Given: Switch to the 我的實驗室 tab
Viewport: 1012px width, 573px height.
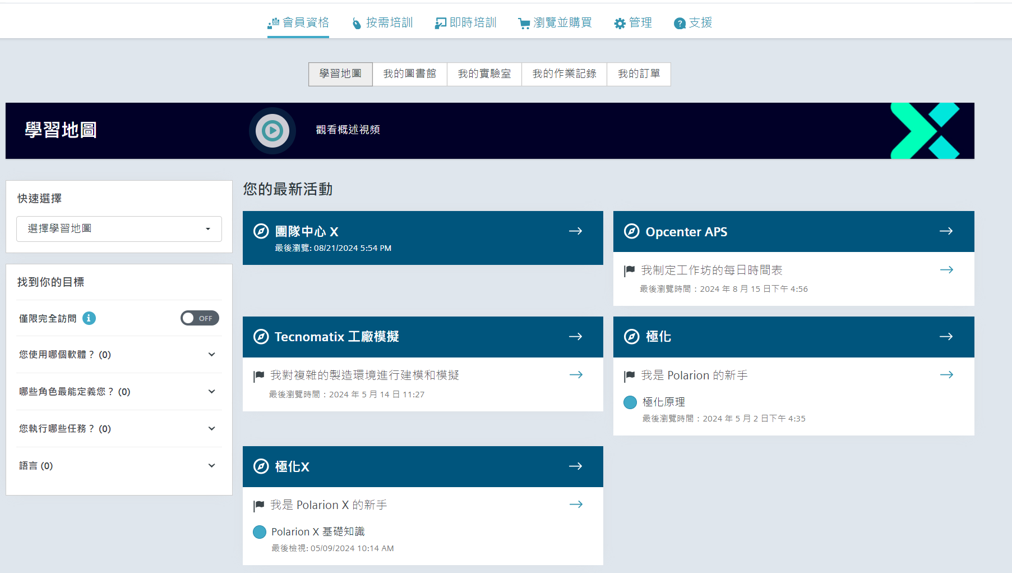Looking at the screenshot, I should pyautogui.click(x=484, y=74).
